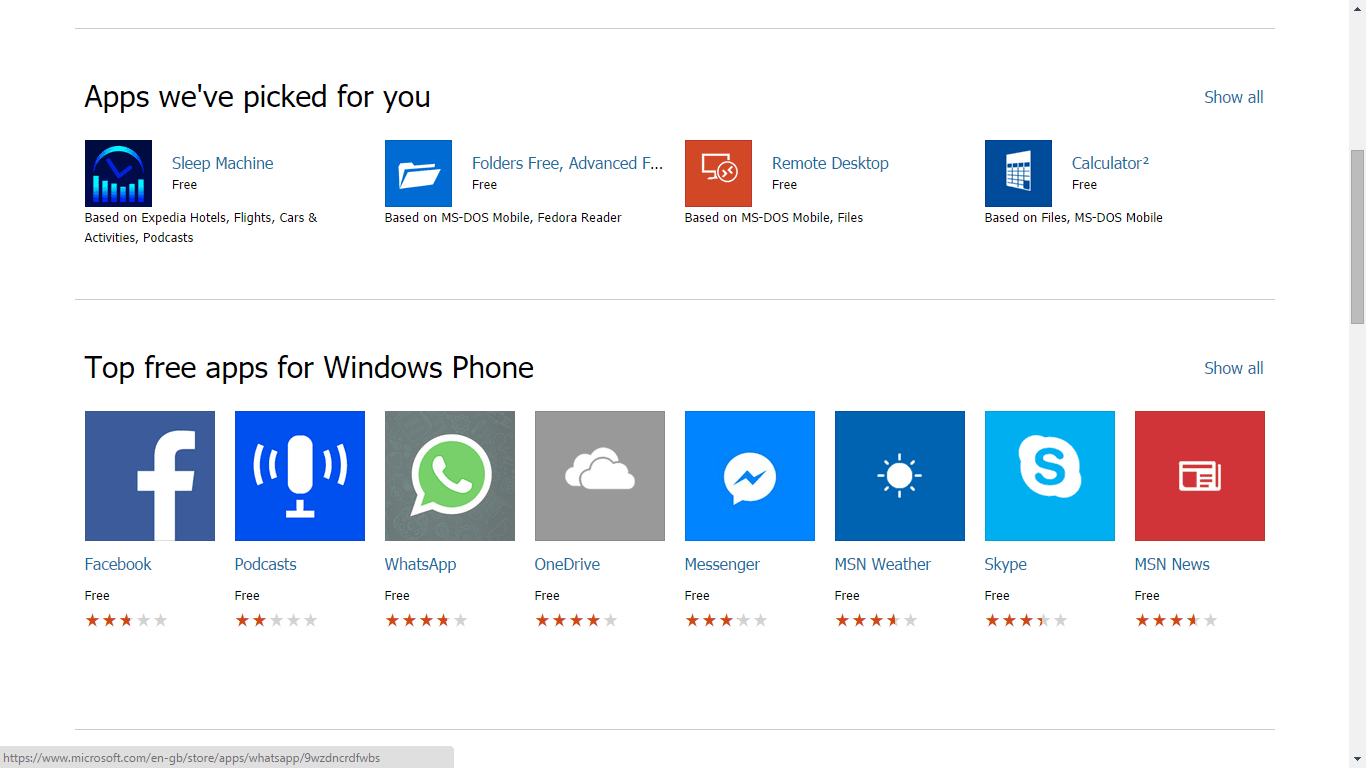Click 'Based on MS-DOS Mobile, Fedora Reader' text
The image size is (1366, 768).
(x=503, y=218)
